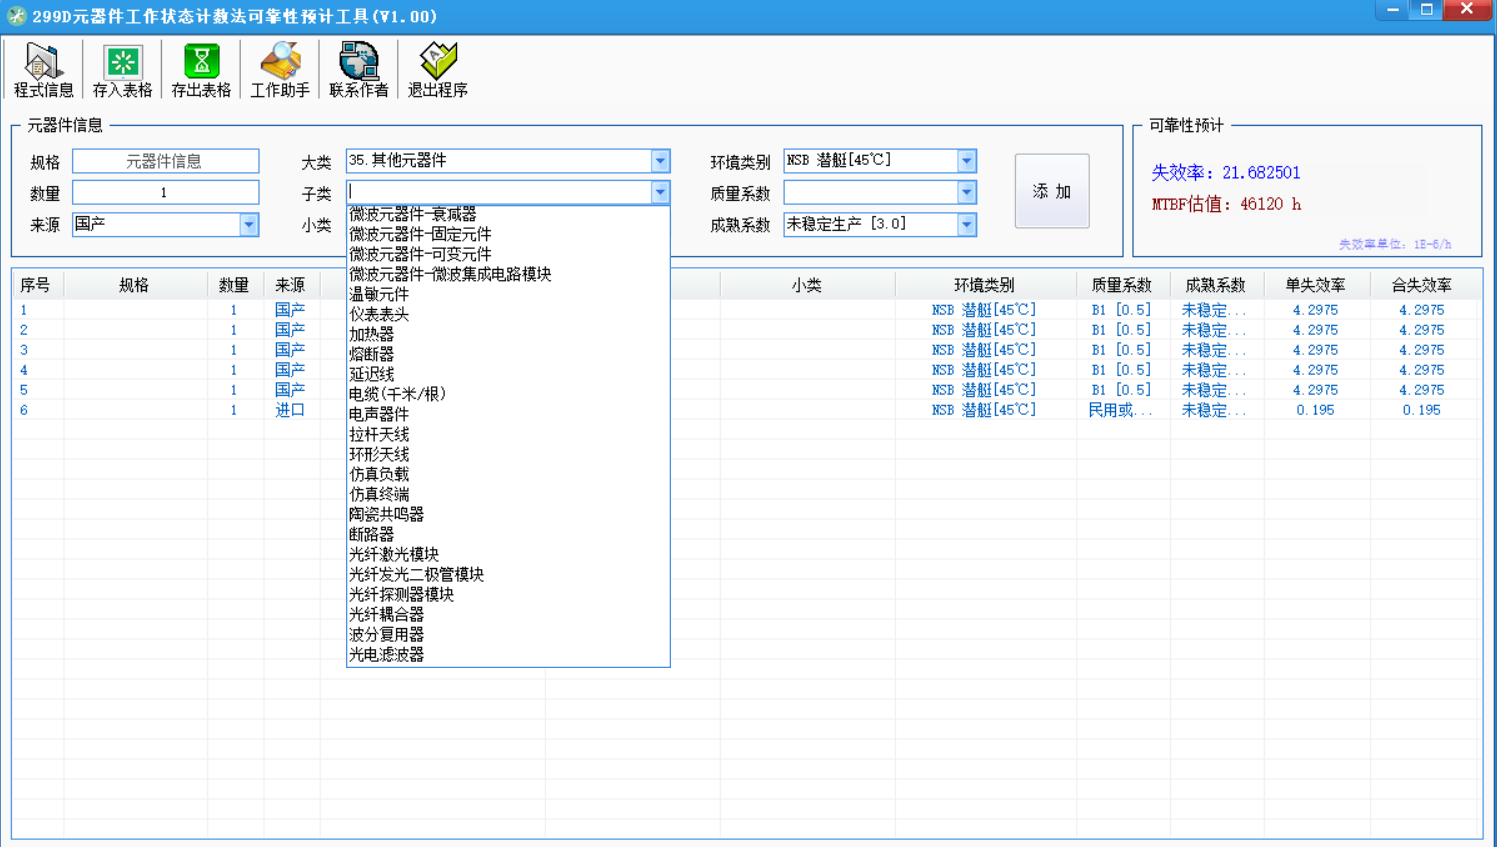This screenshot has height=847, width=1497.
Task: Click the 退出程序 exit program icon
Action: pos(437,69)
